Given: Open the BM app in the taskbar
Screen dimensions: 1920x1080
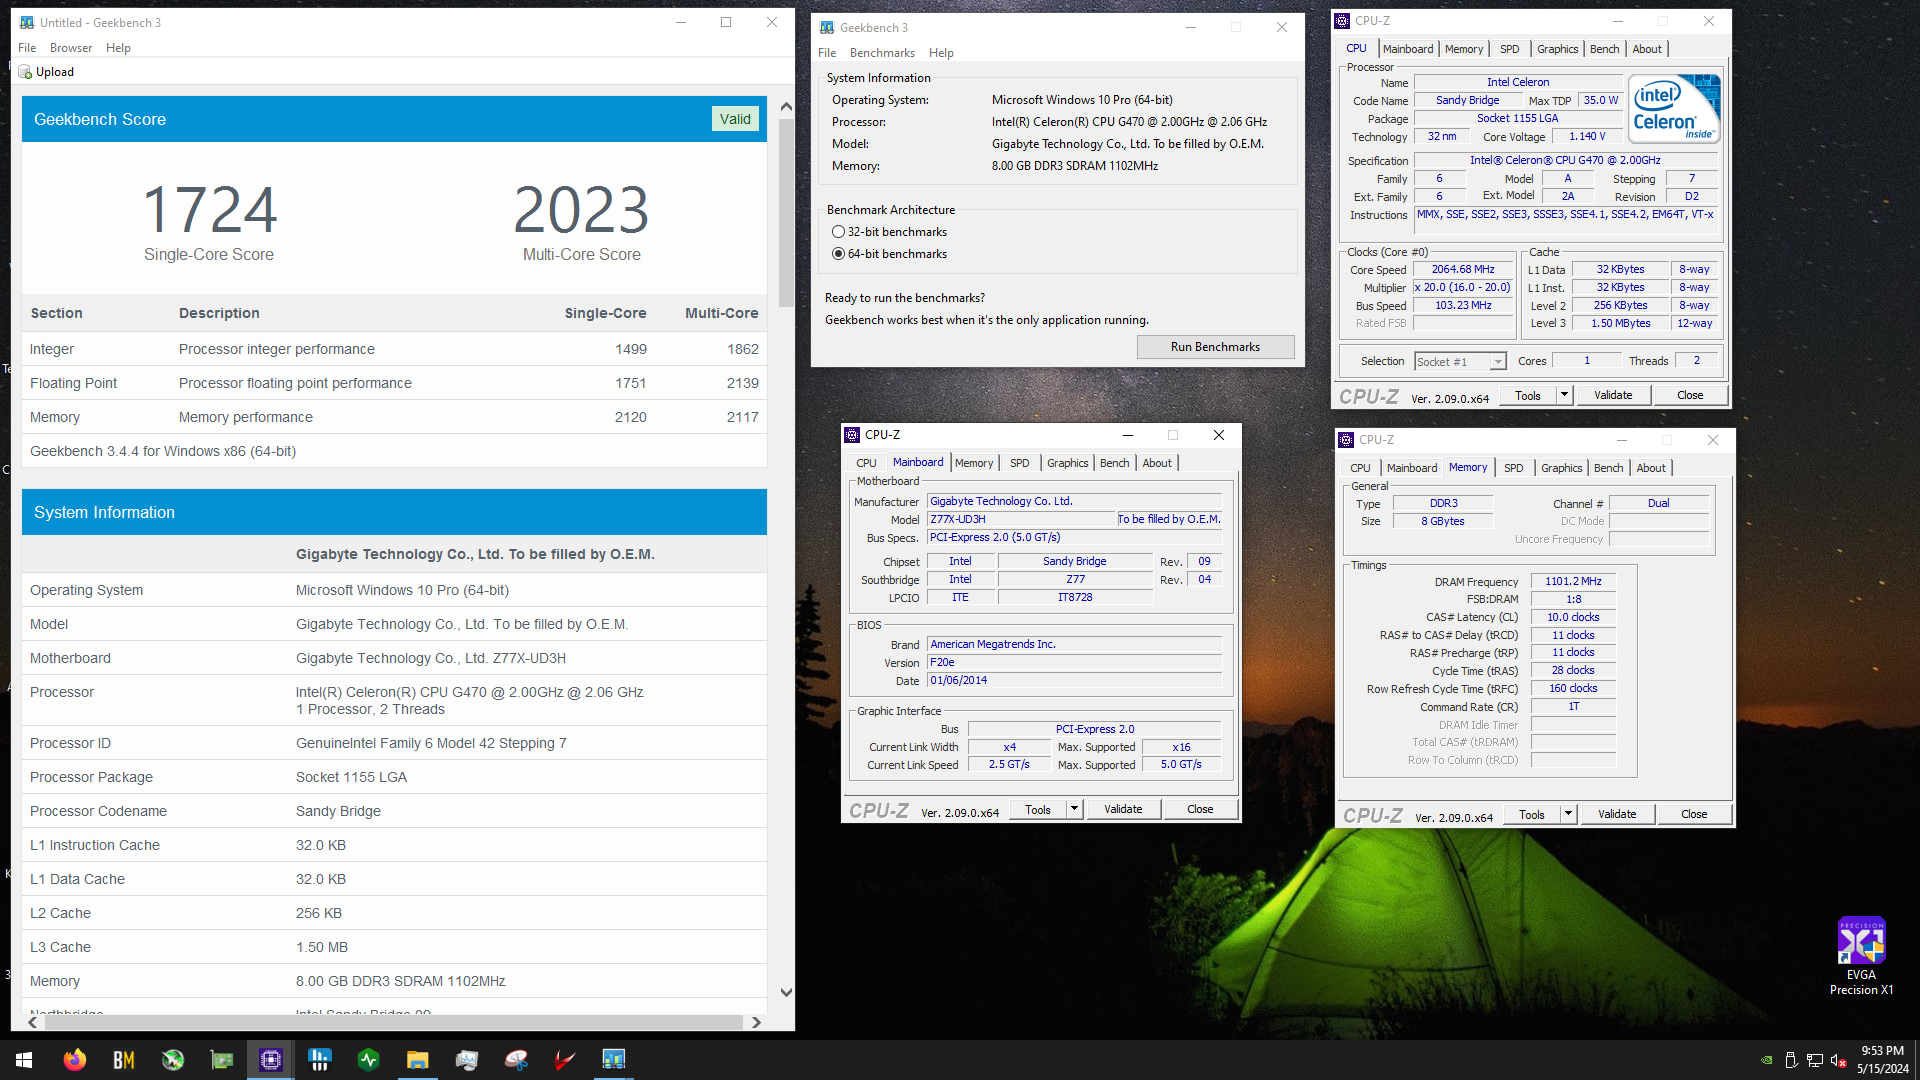Looking at the screenshot, I should point(123,1060).
